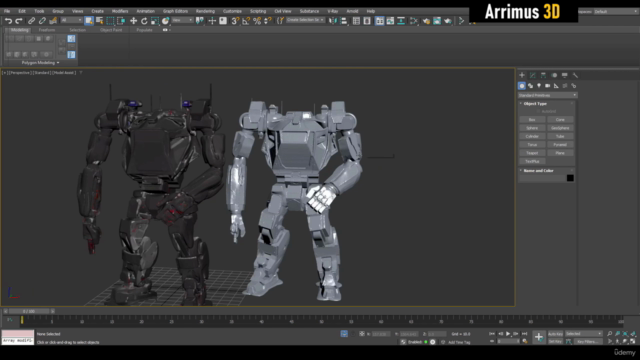Open the Hierarchy tab in the command panel
640x360 pixels.
[543, 75]
